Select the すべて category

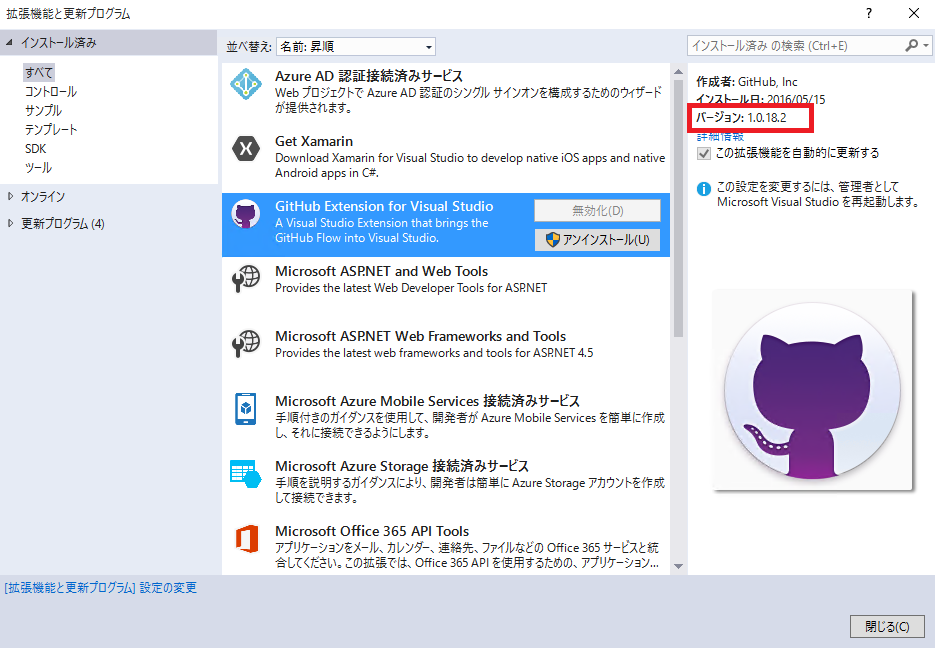click(x=39, y=72)
